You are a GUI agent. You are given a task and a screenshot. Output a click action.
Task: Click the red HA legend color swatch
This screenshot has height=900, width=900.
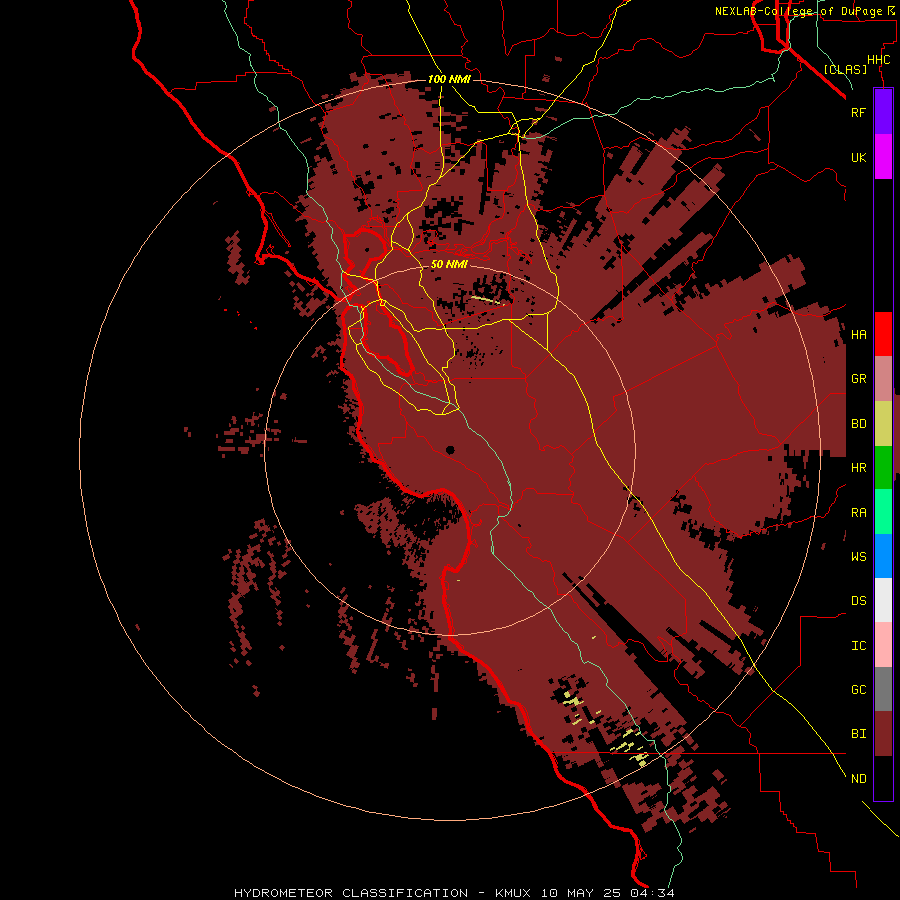883,334
